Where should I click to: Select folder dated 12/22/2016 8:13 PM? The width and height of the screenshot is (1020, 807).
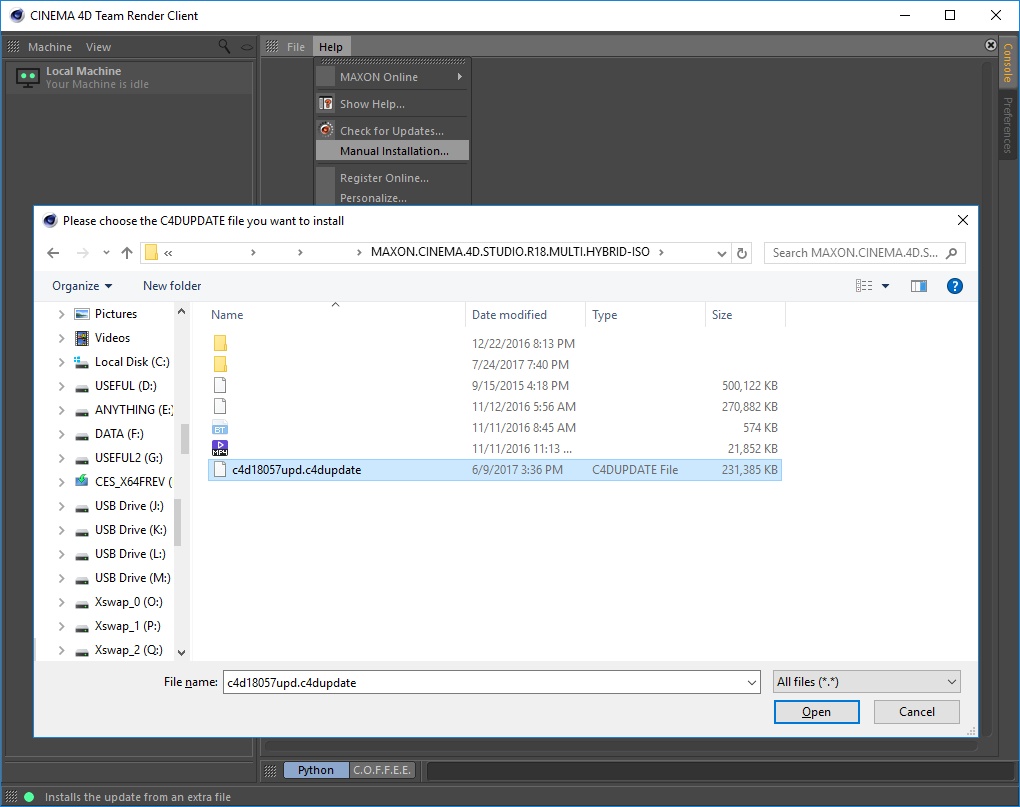pos(220,343)
